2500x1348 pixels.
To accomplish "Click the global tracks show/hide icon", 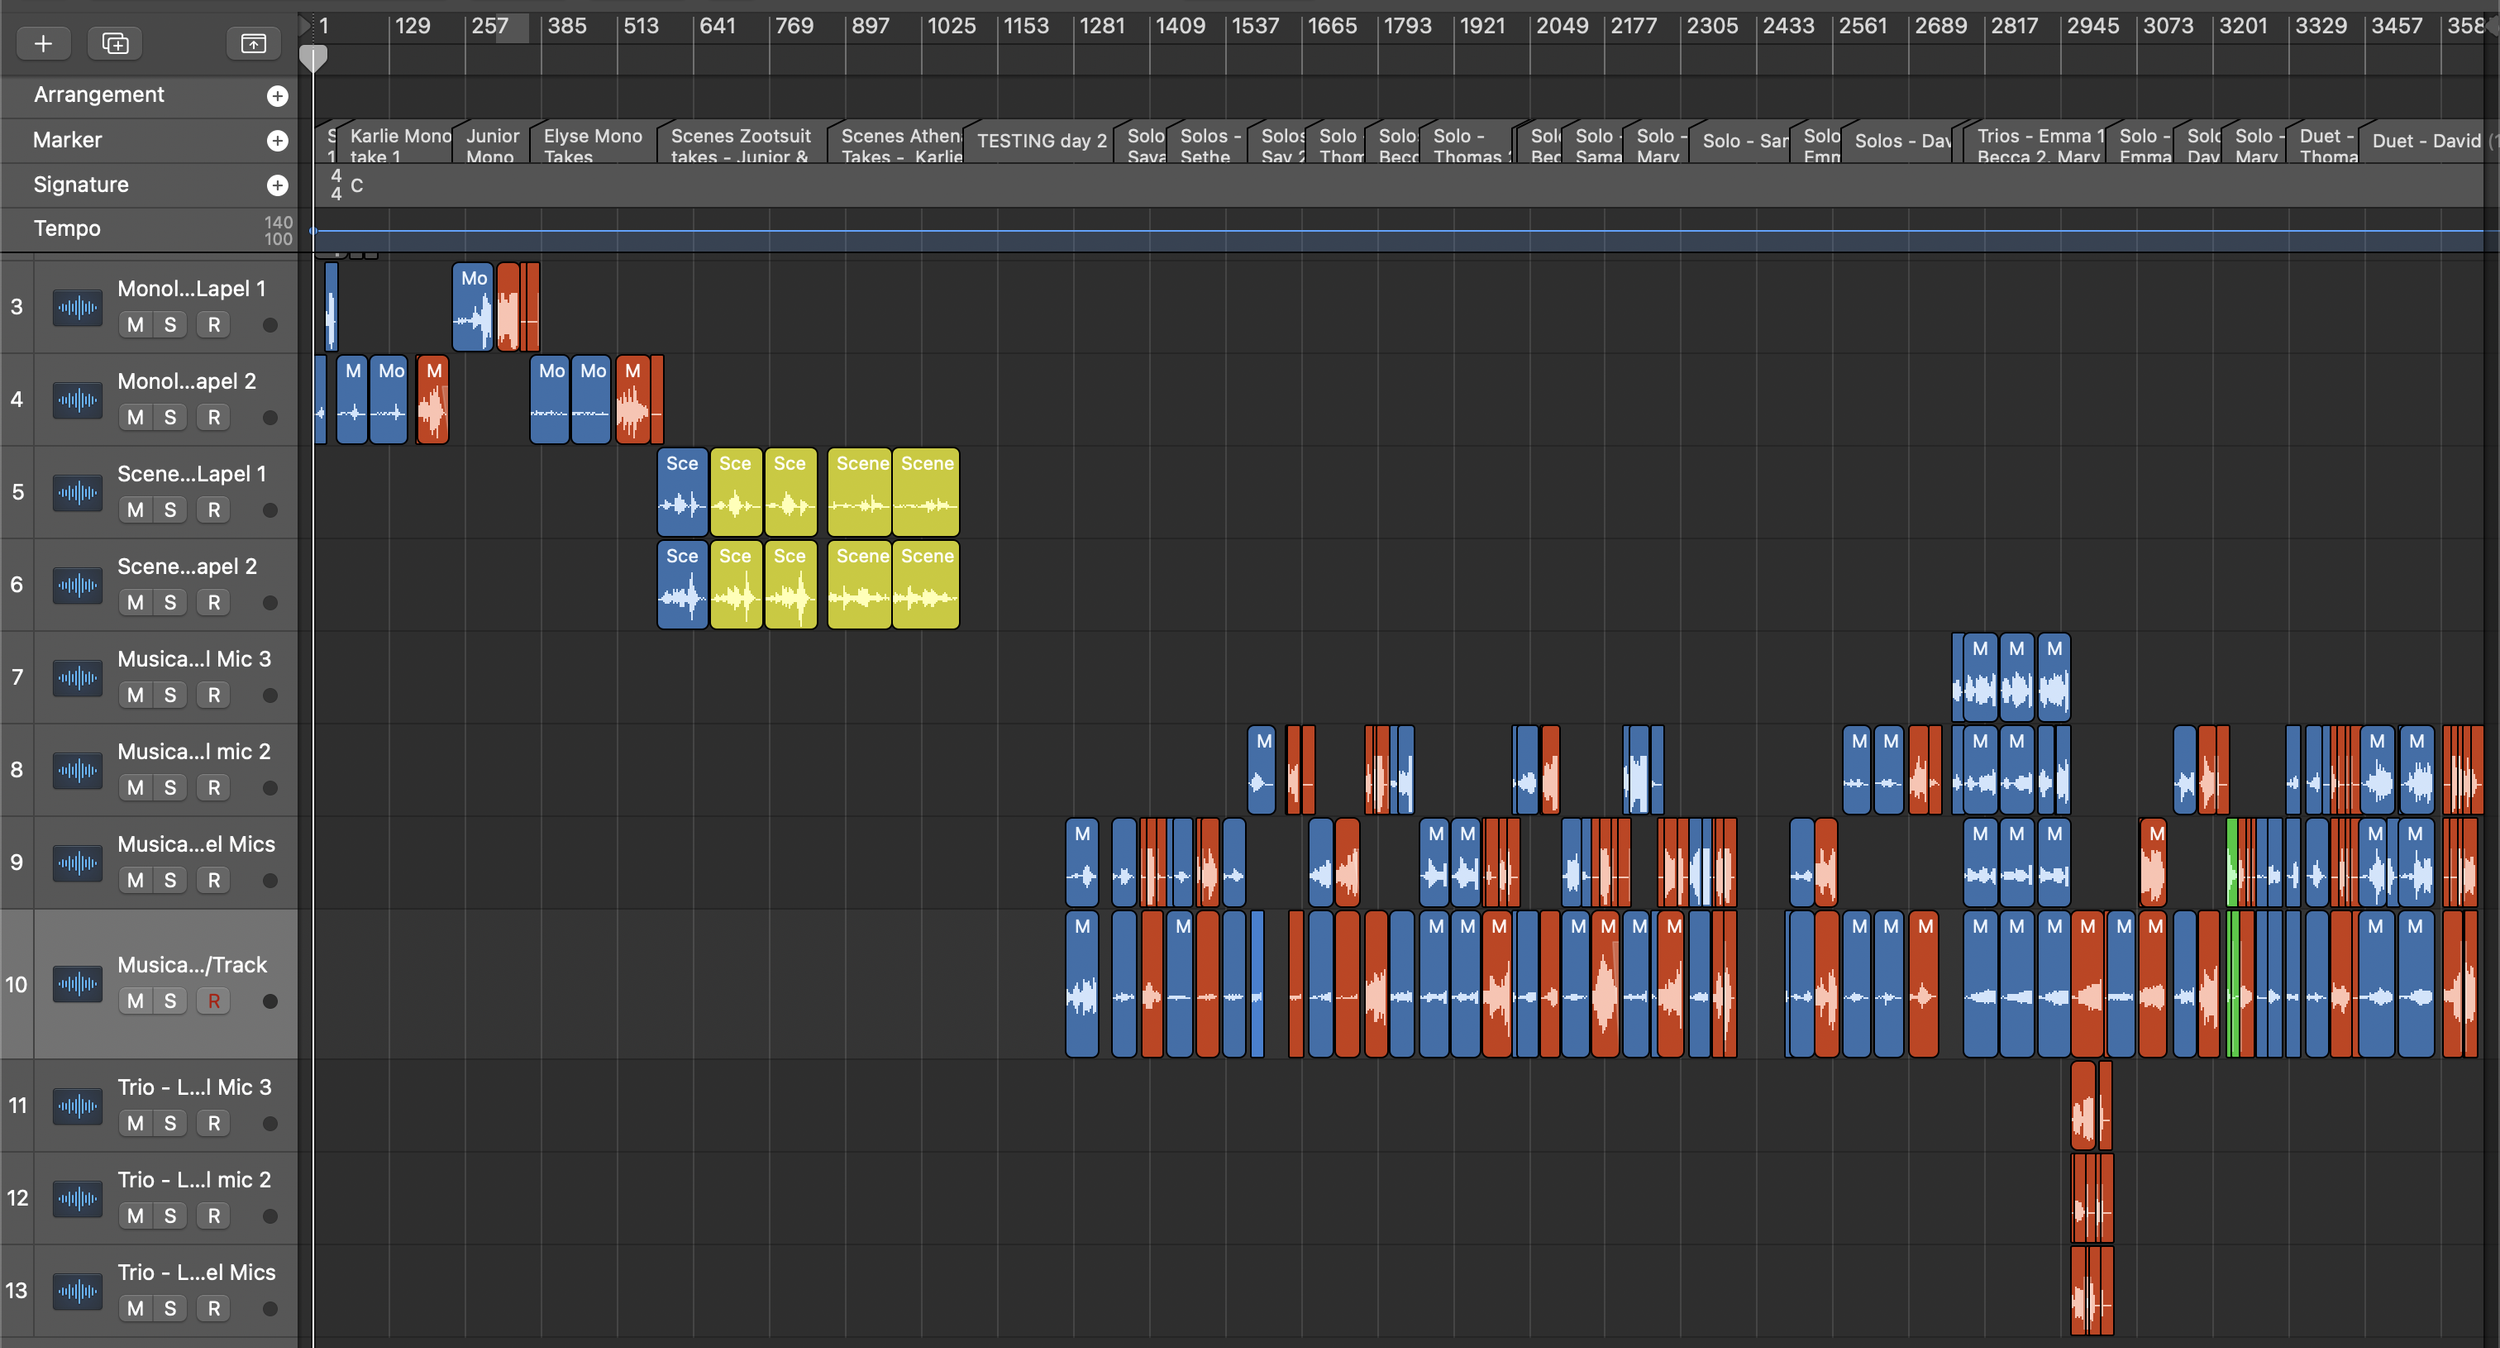I will 253,43.
